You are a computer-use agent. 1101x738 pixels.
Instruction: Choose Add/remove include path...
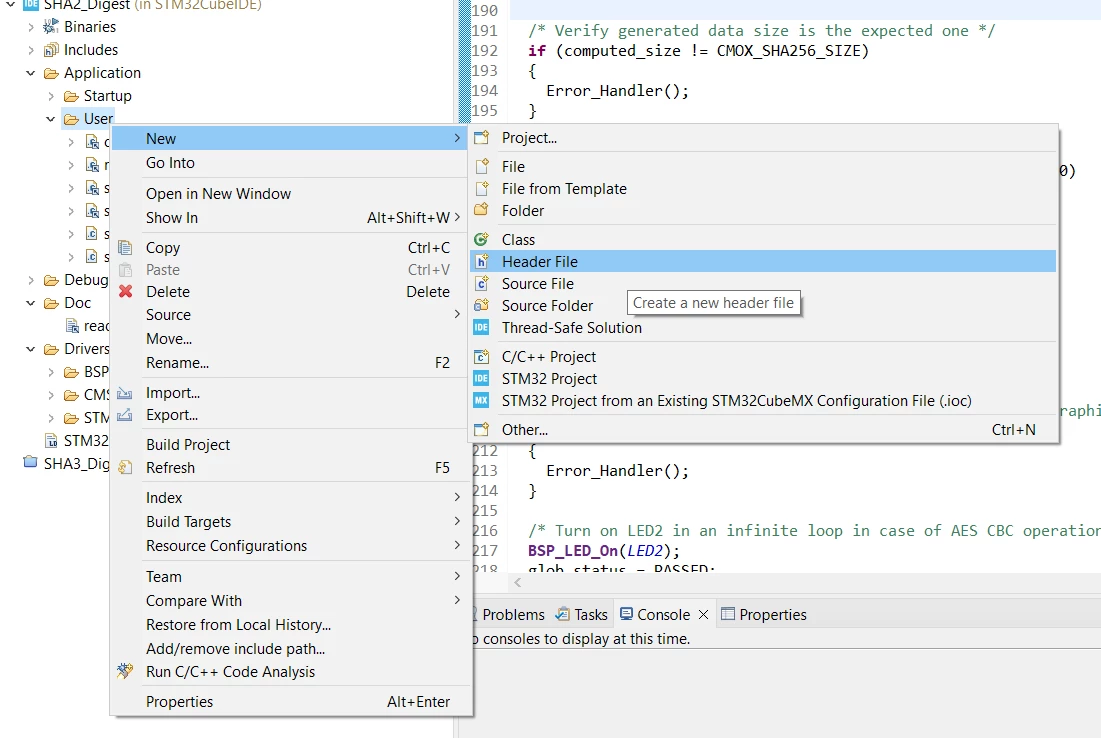291,649
